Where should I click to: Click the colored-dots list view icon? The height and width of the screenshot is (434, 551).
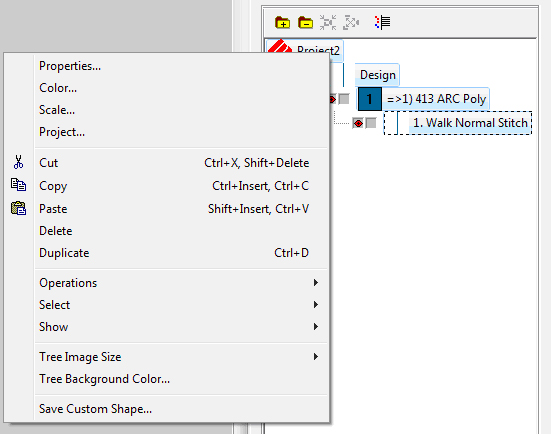pos(382,22)
